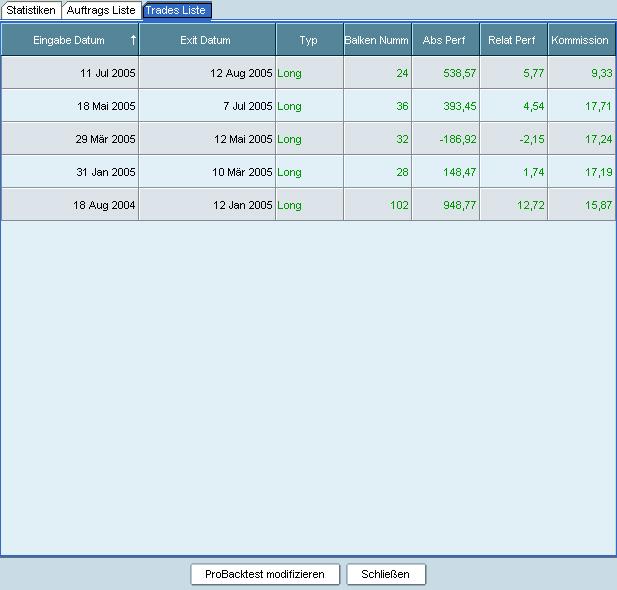The width and height of the screenshot is (617, 590).
Task: Select Kommission value 15,87
Action: [599, 205]
